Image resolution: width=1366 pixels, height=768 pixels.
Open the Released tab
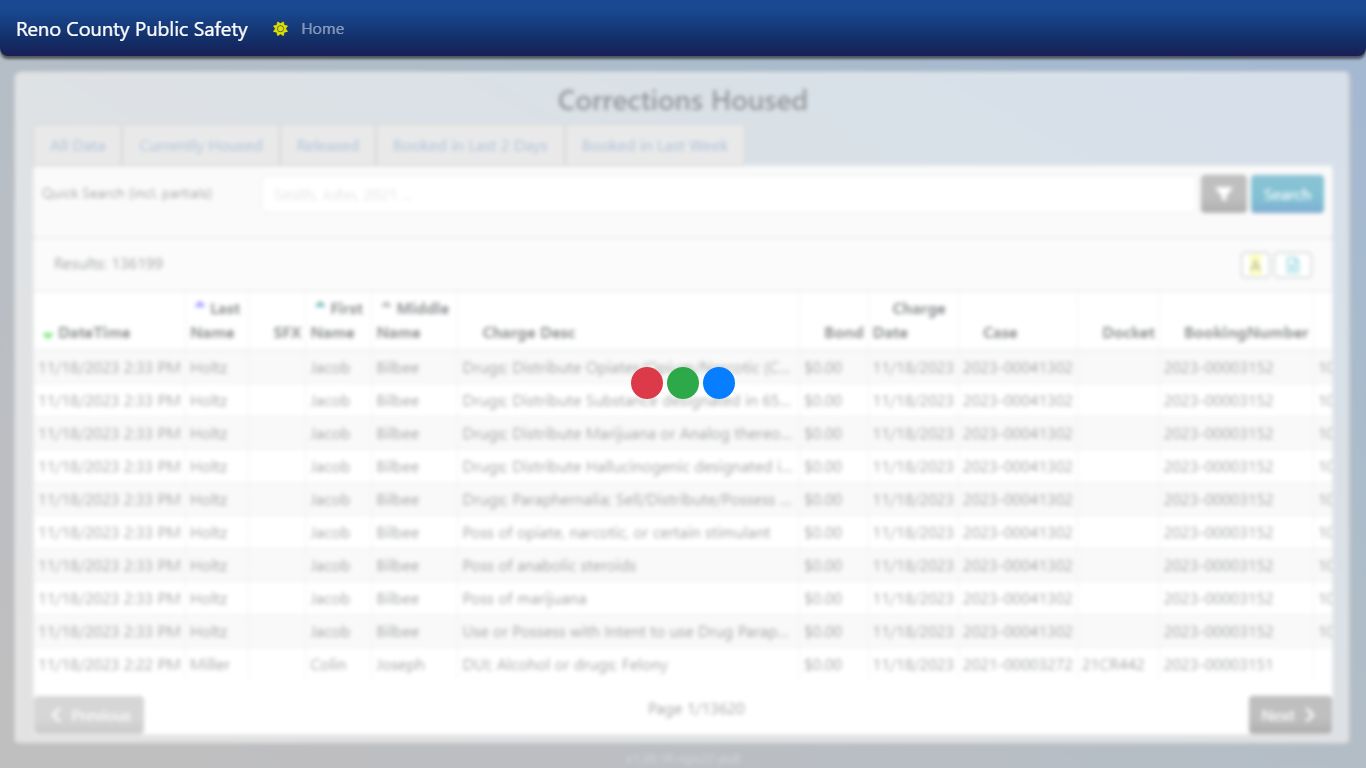click(327, 145)
